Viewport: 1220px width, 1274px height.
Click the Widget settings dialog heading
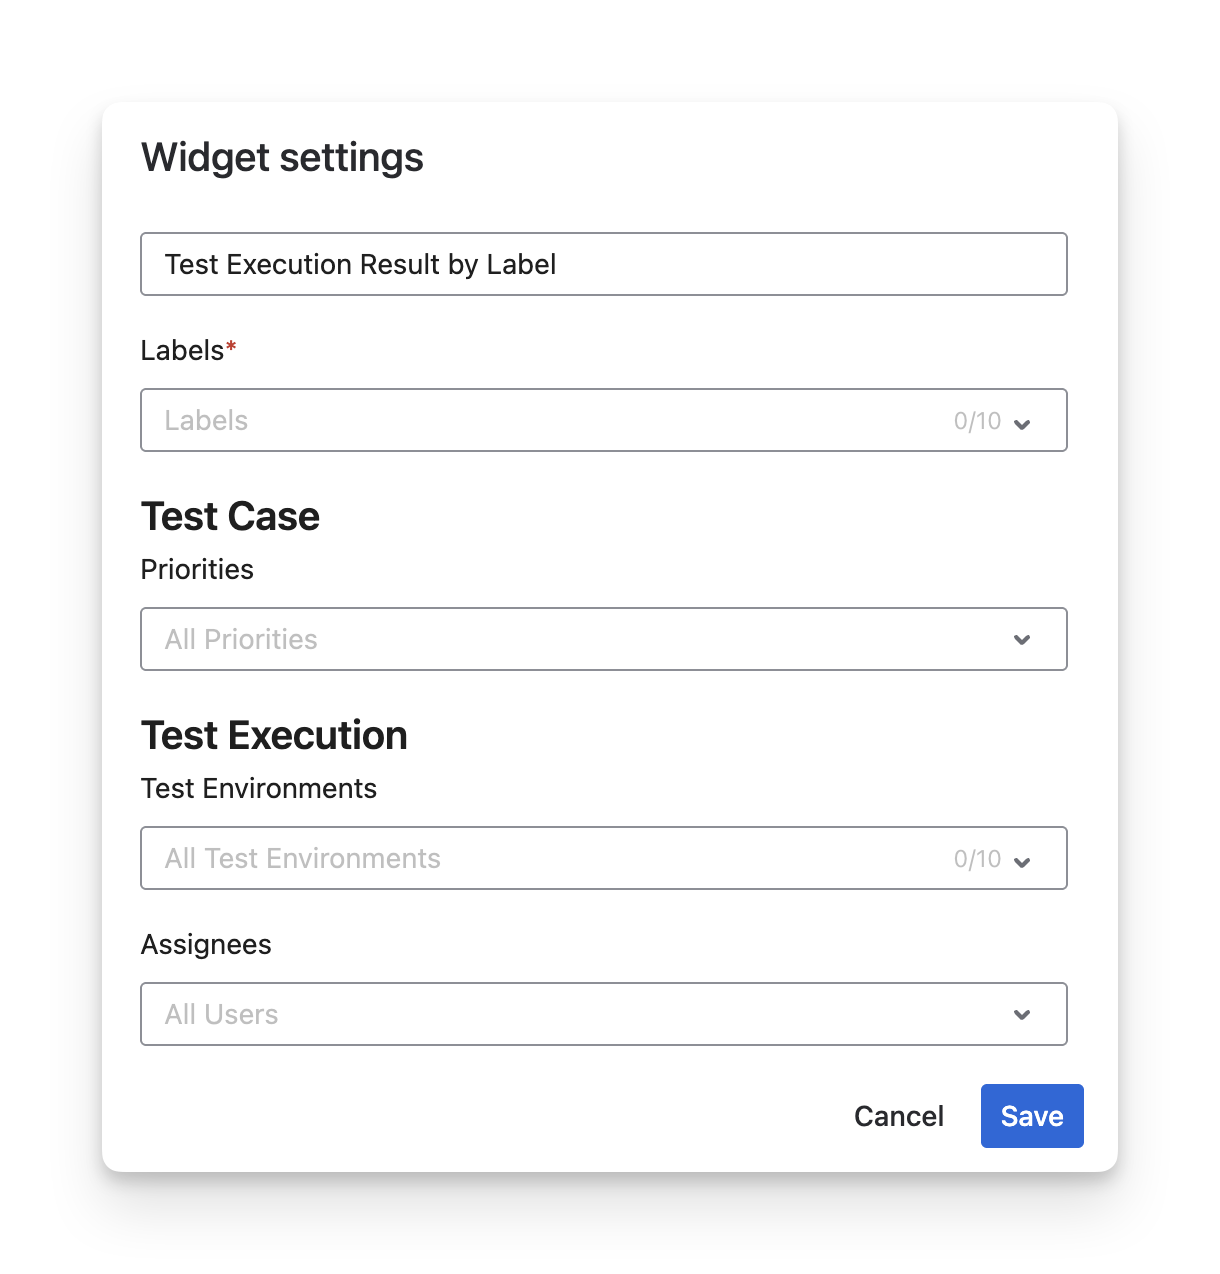pos(282,158)
